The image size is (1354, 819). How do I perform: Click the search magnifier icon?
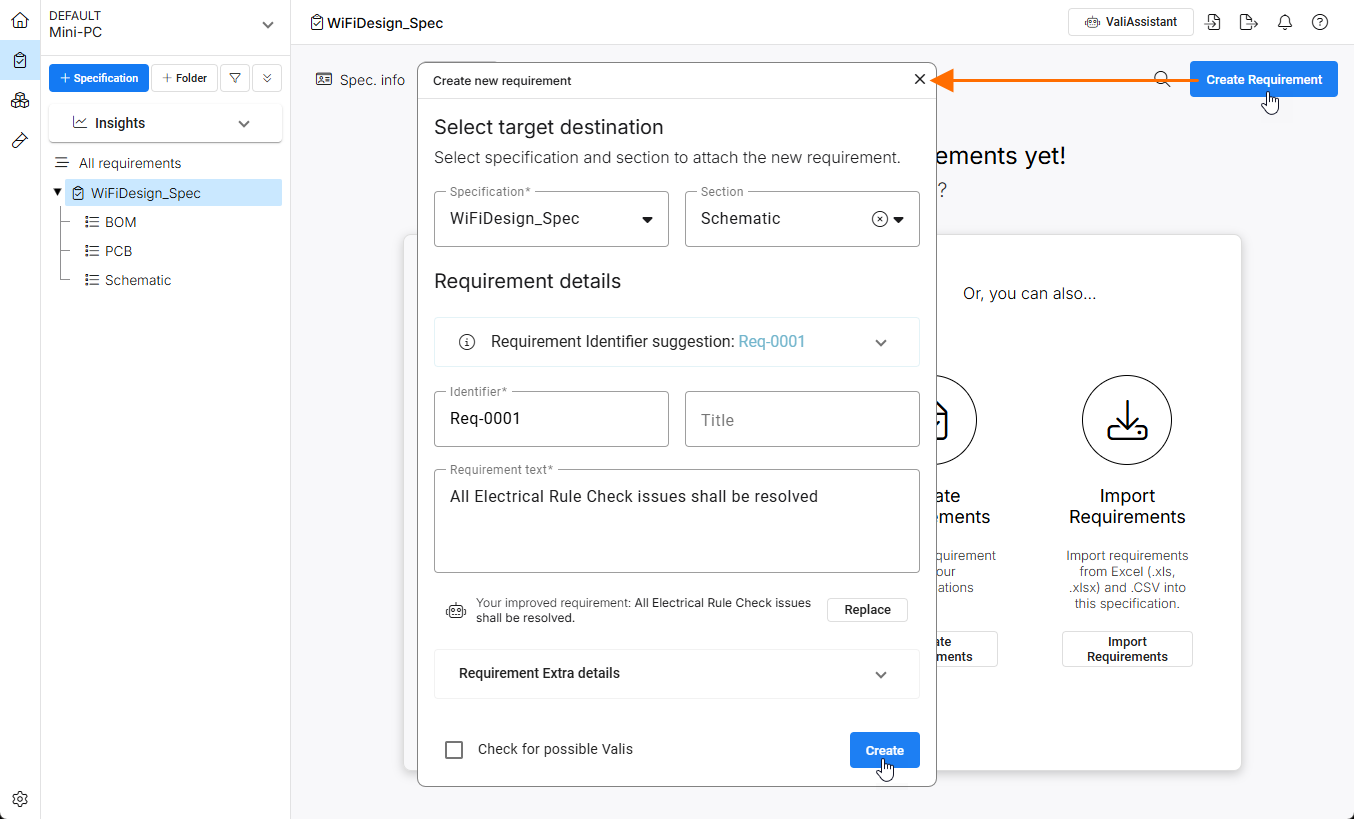(1162, 79)
